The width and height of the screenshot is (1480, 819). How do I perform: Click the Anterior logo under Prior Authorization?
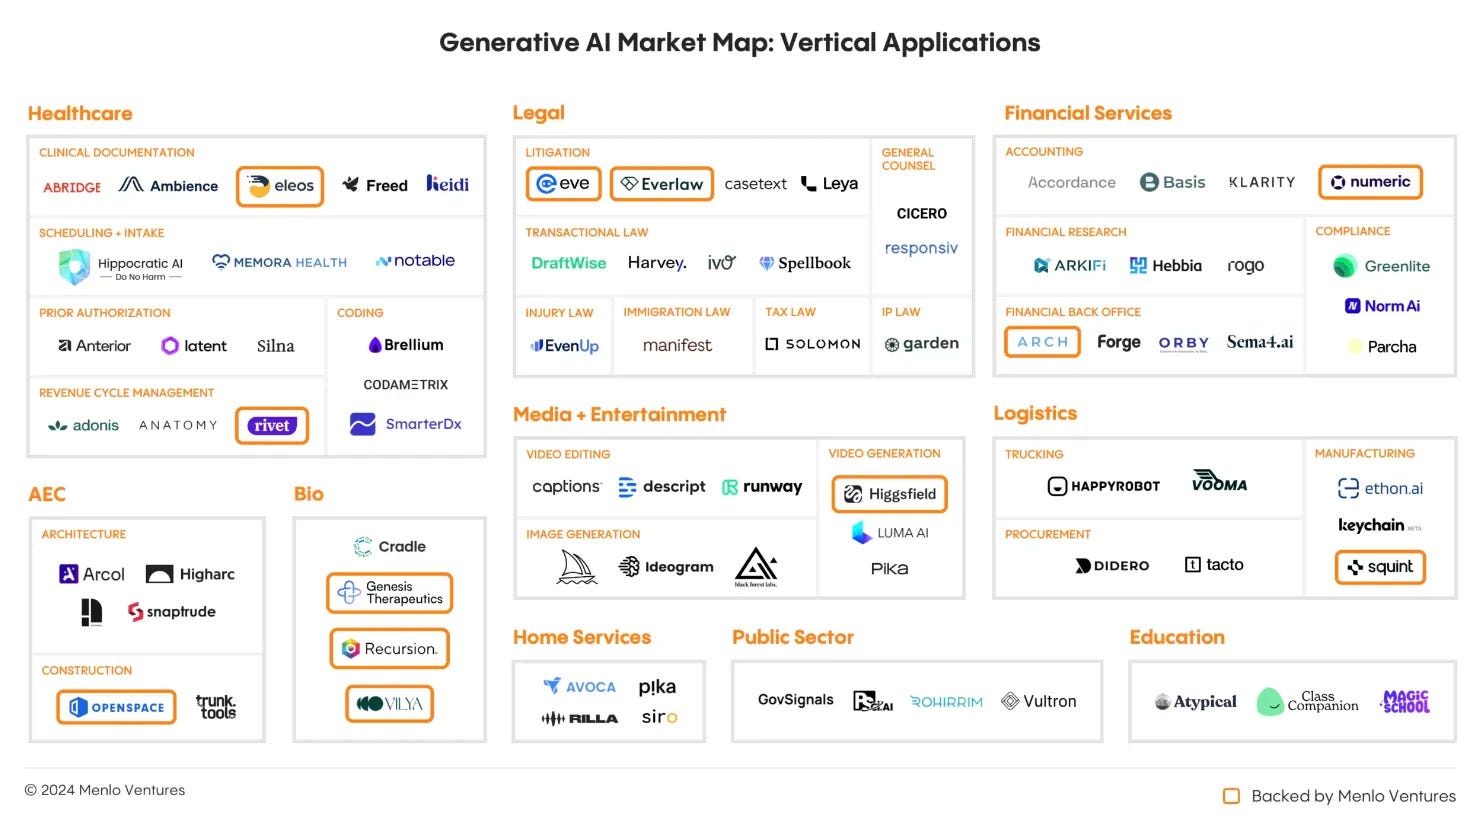94,346
